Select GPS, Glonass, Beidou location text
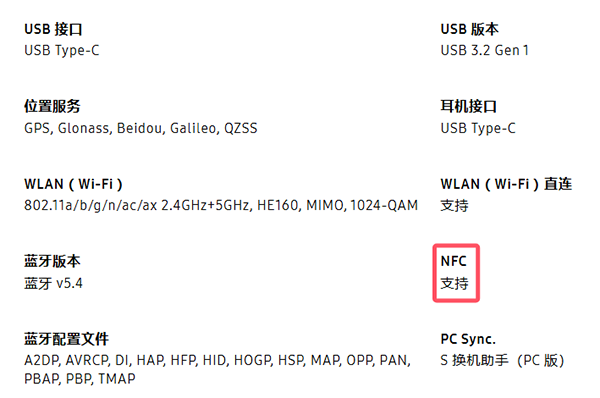 pyautogui.click(x=140, y=128)
